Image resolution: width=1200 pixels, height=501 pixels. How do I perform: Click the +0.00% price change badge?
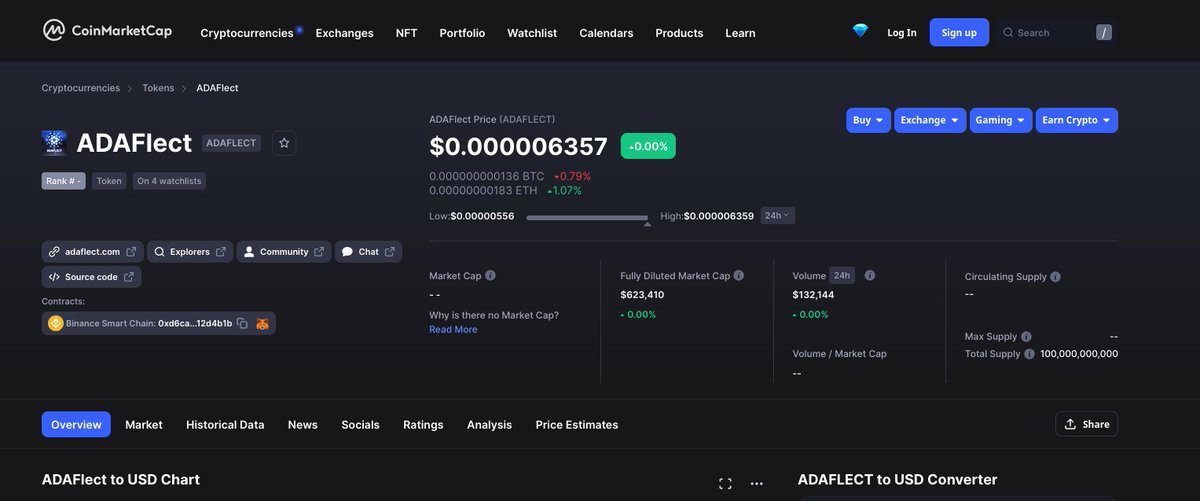[x=649, y=146]
